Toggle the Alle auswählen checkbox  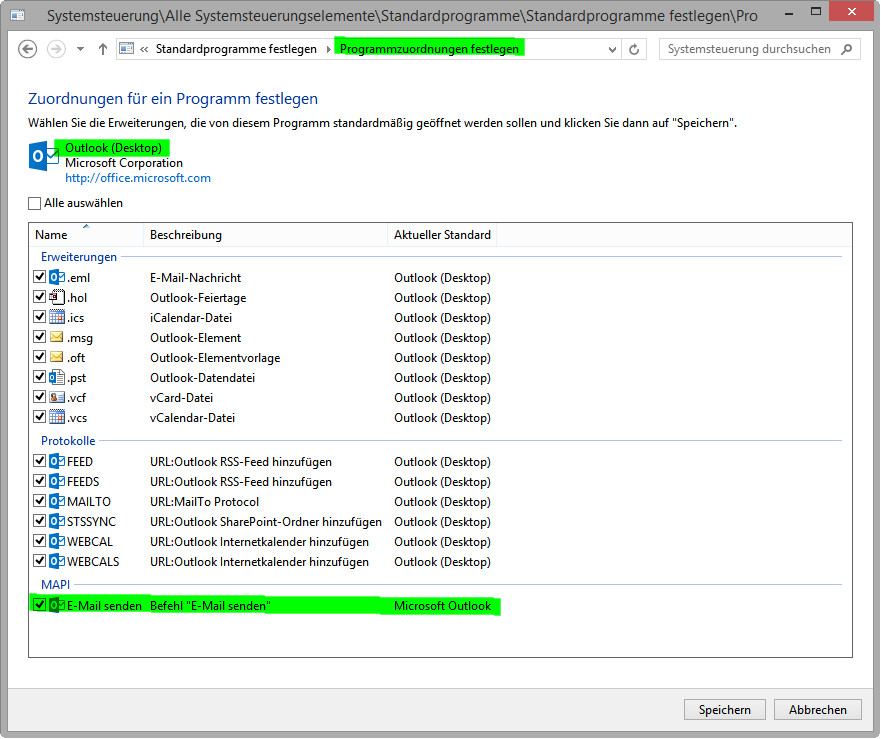tap(35, 203)
